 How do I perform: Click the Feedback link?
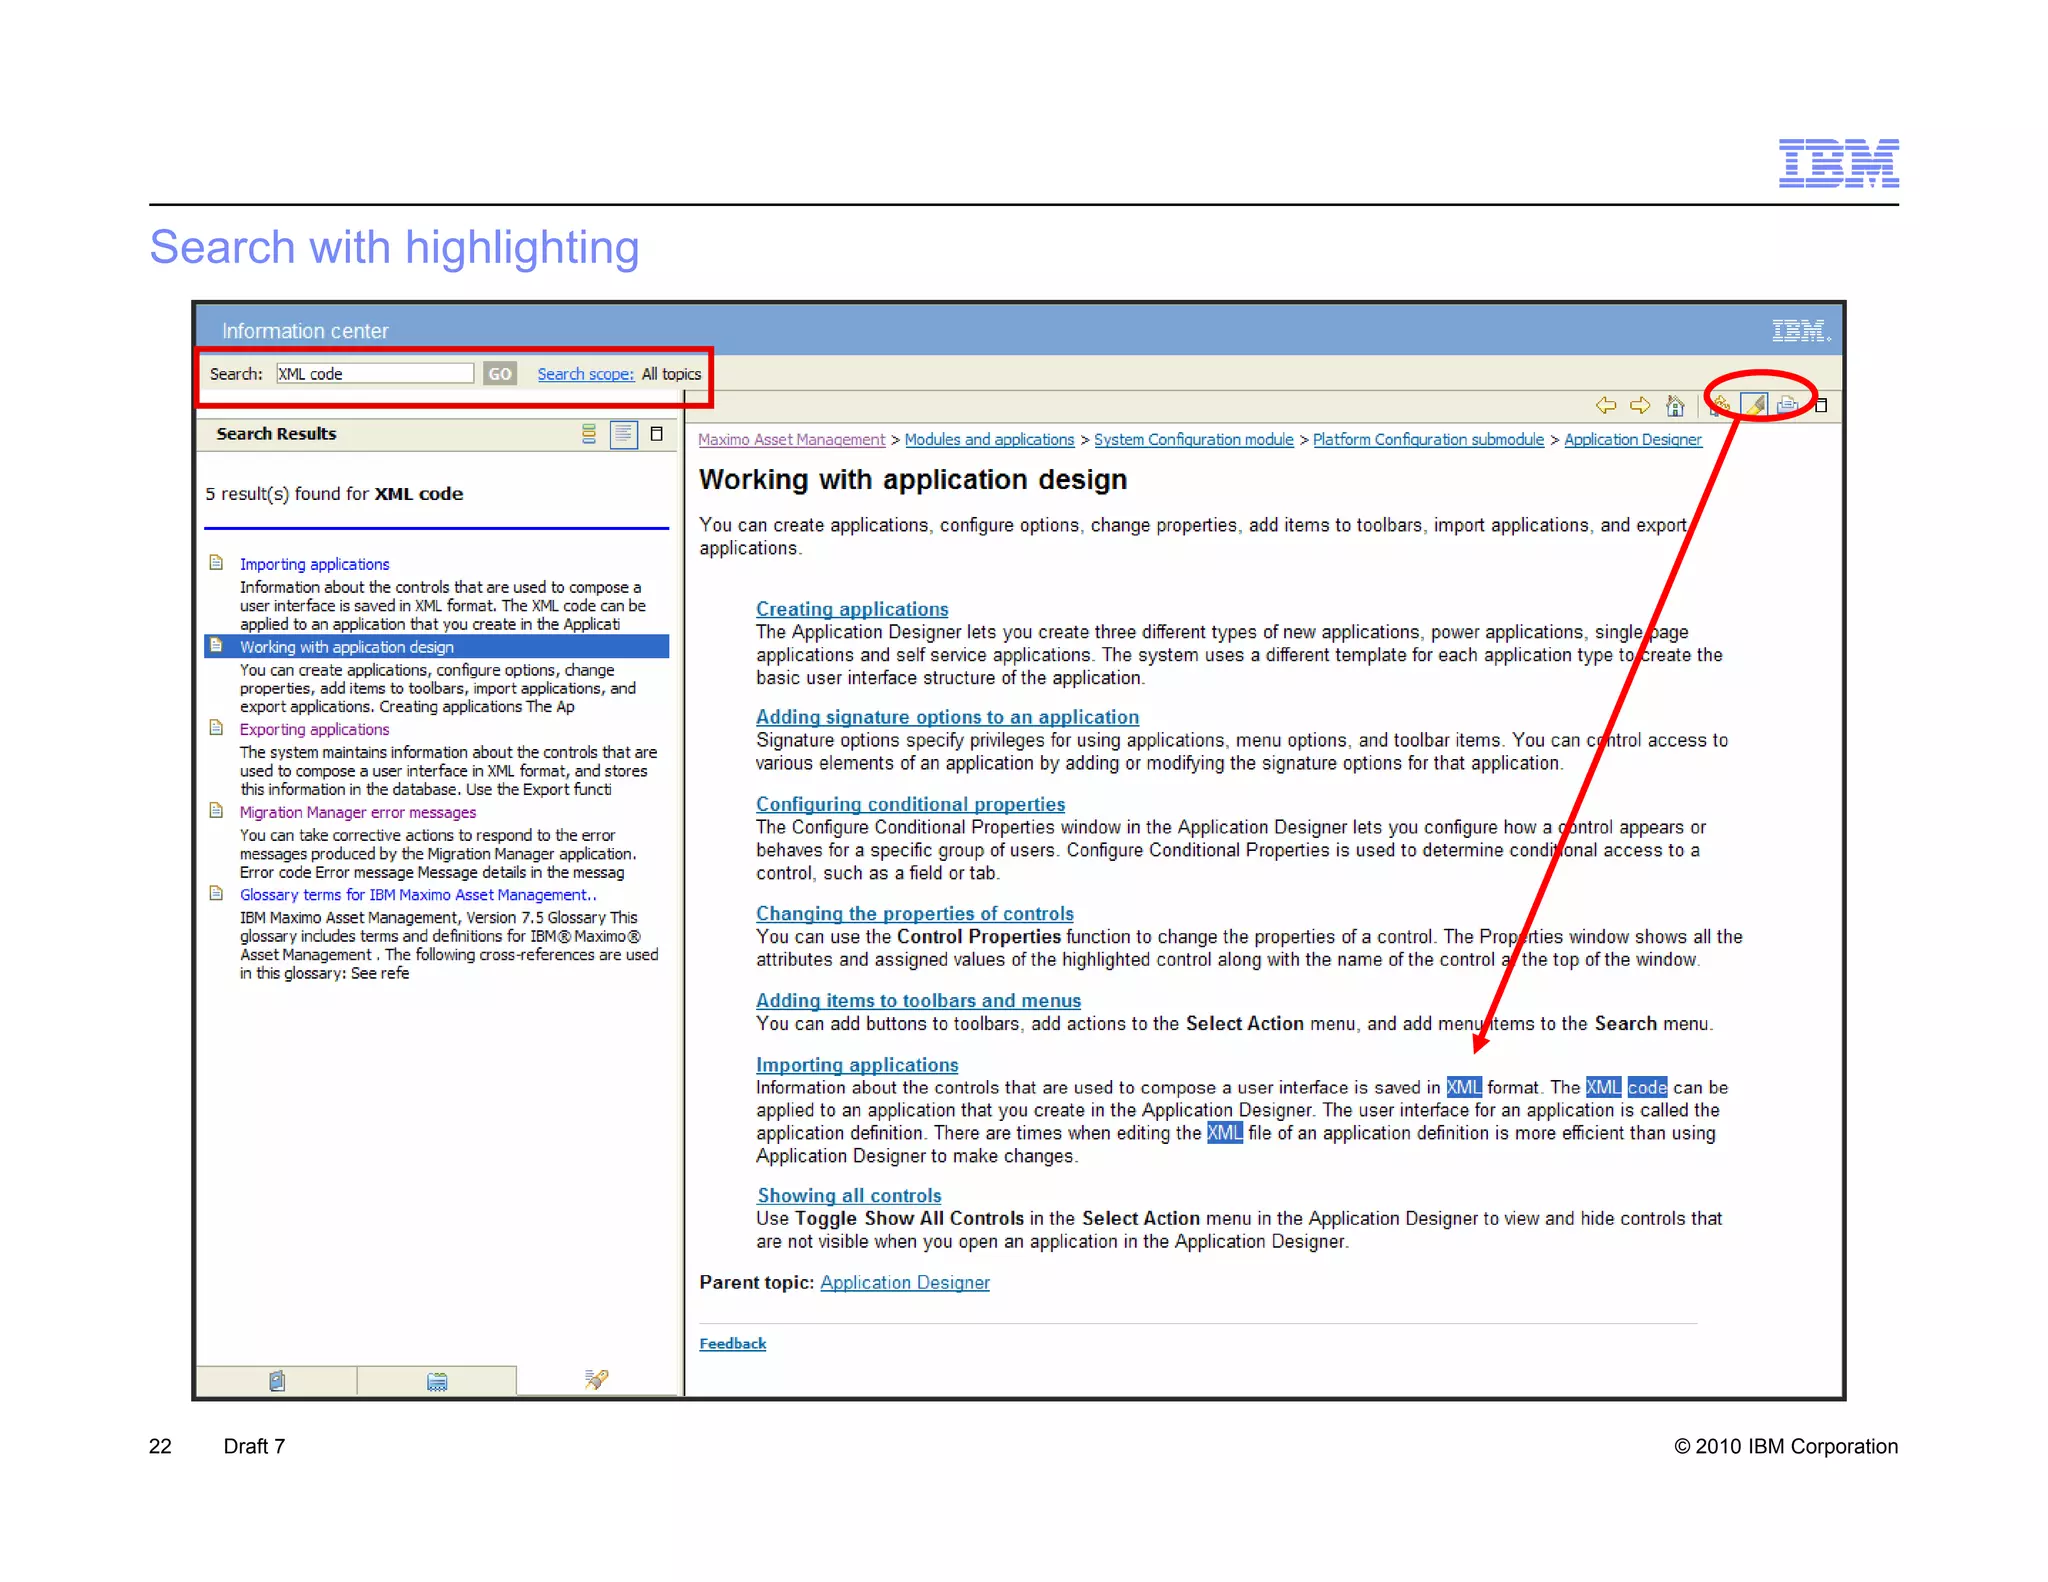click(x=733, y=1344)
